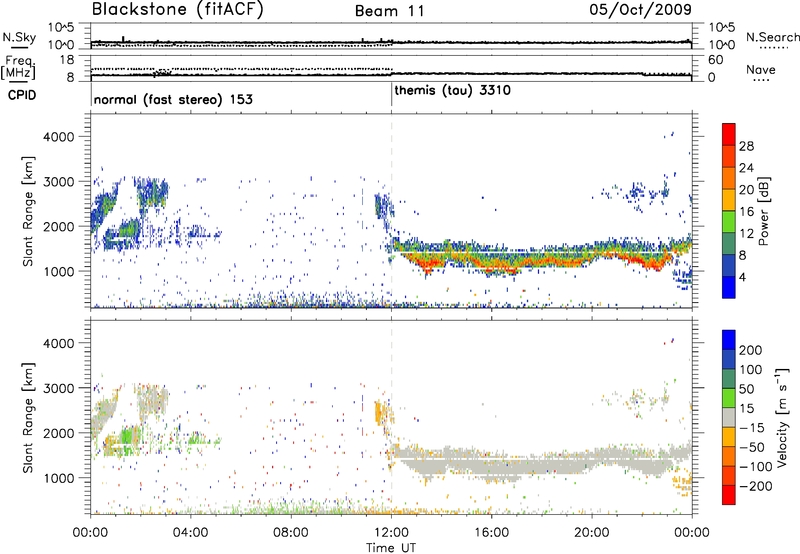Click the '4000' tick on power panel

coord(59,137)
